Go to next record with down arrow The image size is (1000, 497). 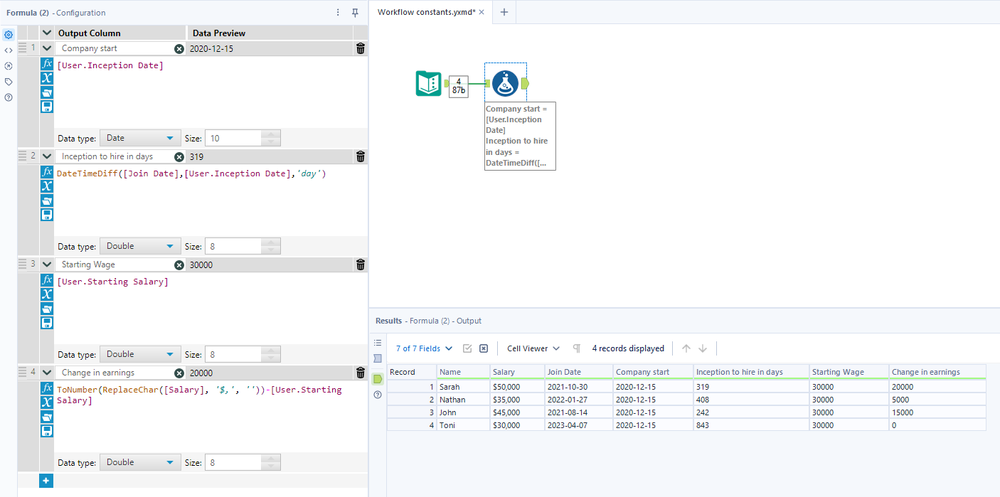[703, 348]
